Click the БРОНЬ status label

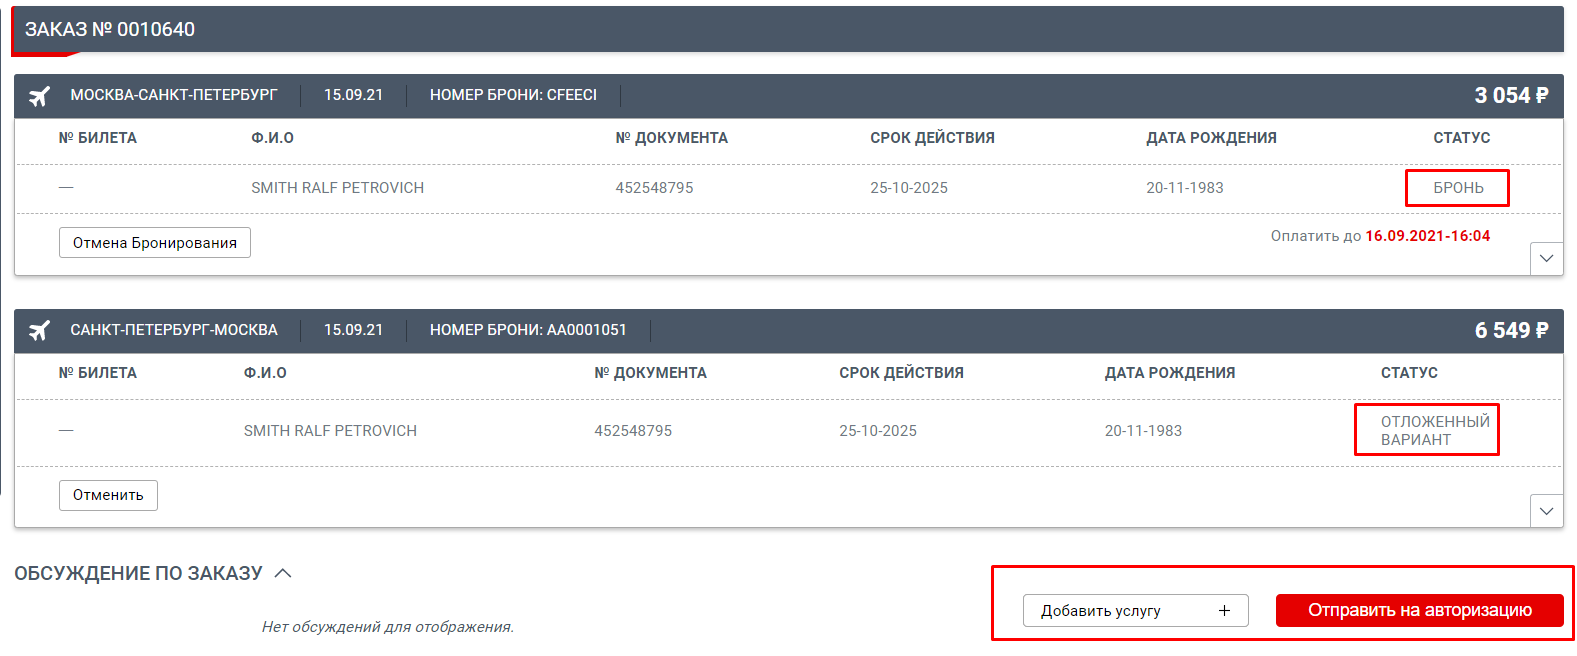1458,188
